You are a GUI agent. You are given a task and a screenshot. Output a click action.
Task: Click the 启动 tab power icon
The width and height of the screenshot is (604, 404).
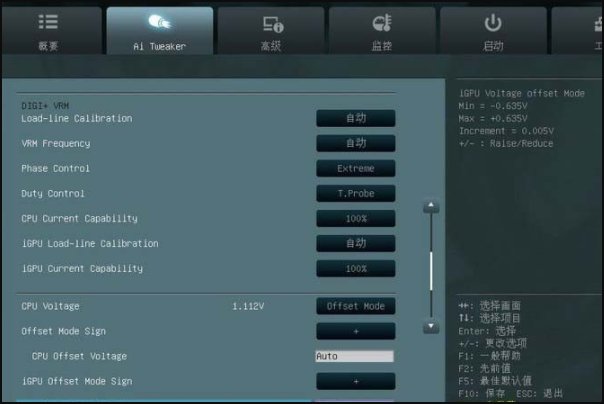click(x=493, y=23)
